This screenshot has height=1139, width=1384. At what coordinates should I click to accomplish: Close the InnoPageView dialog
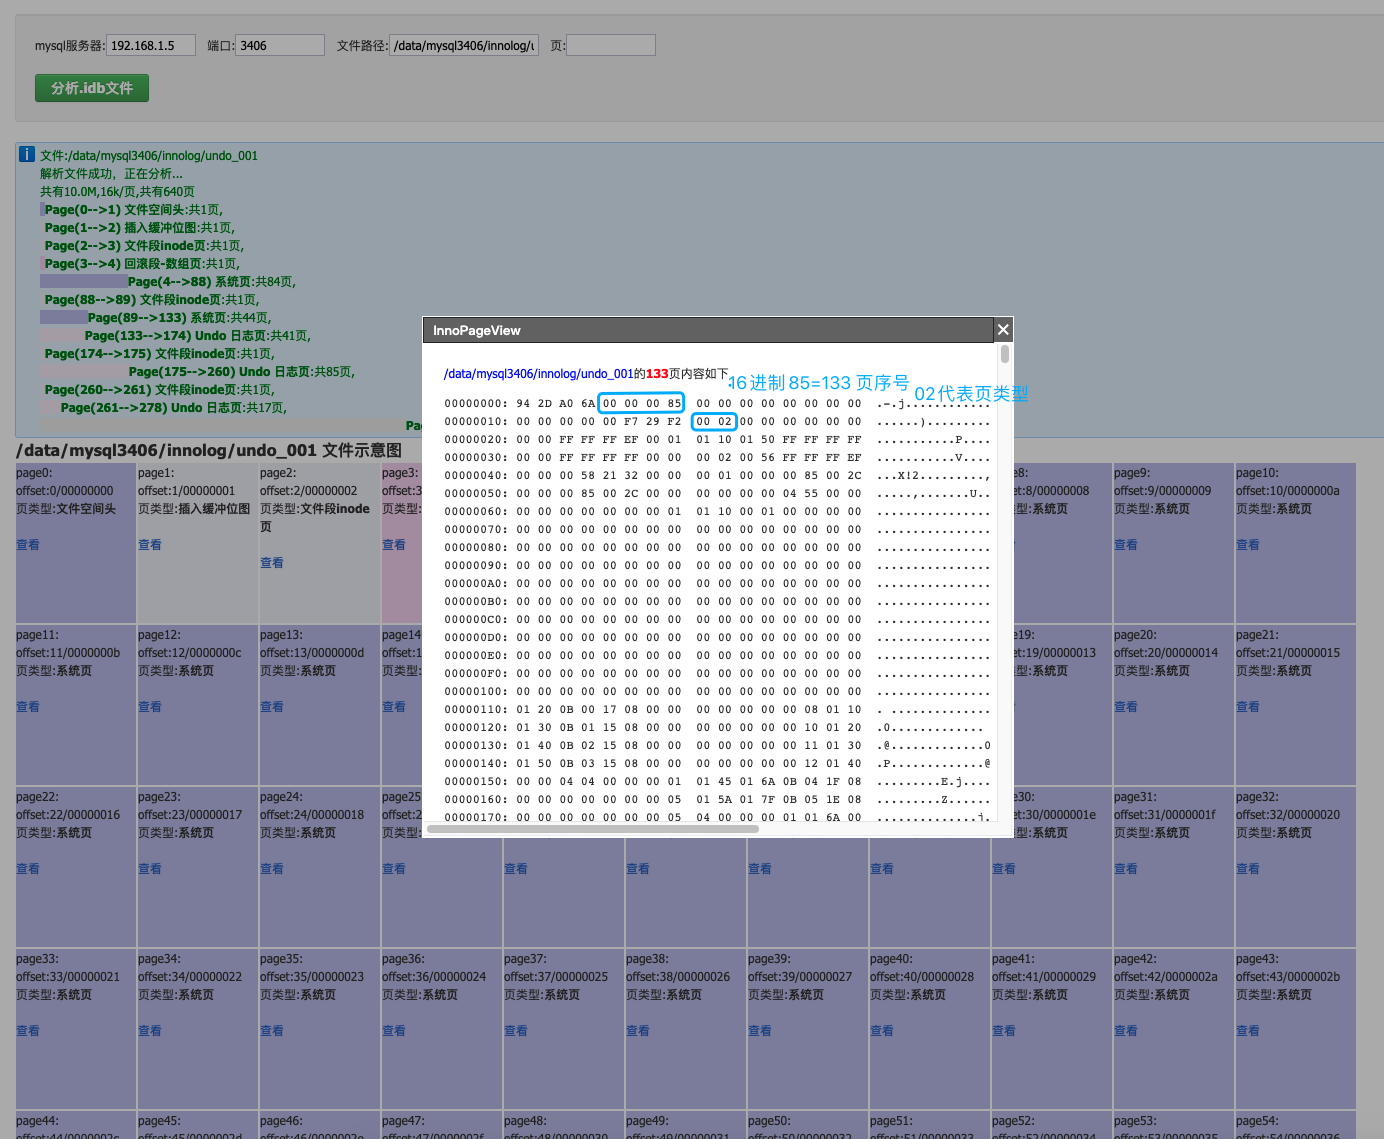tap(1003, 330)
